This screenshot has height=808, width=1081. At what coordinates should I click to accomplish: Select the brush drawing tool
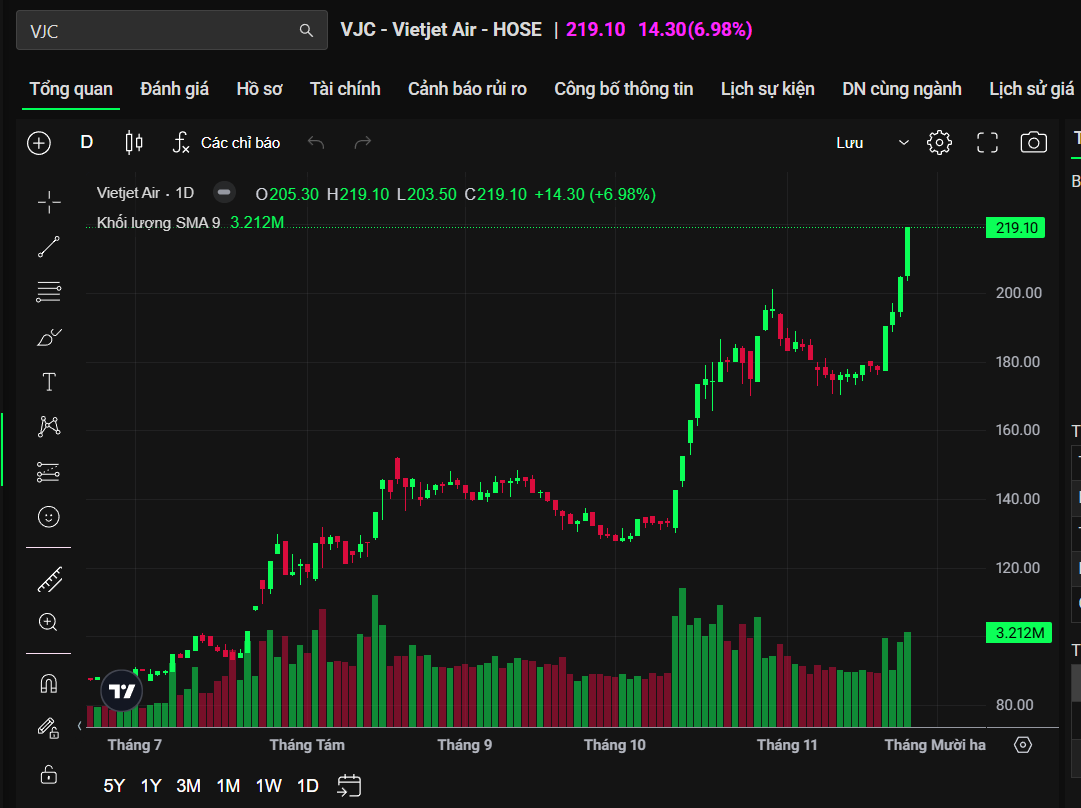(49, 337)
